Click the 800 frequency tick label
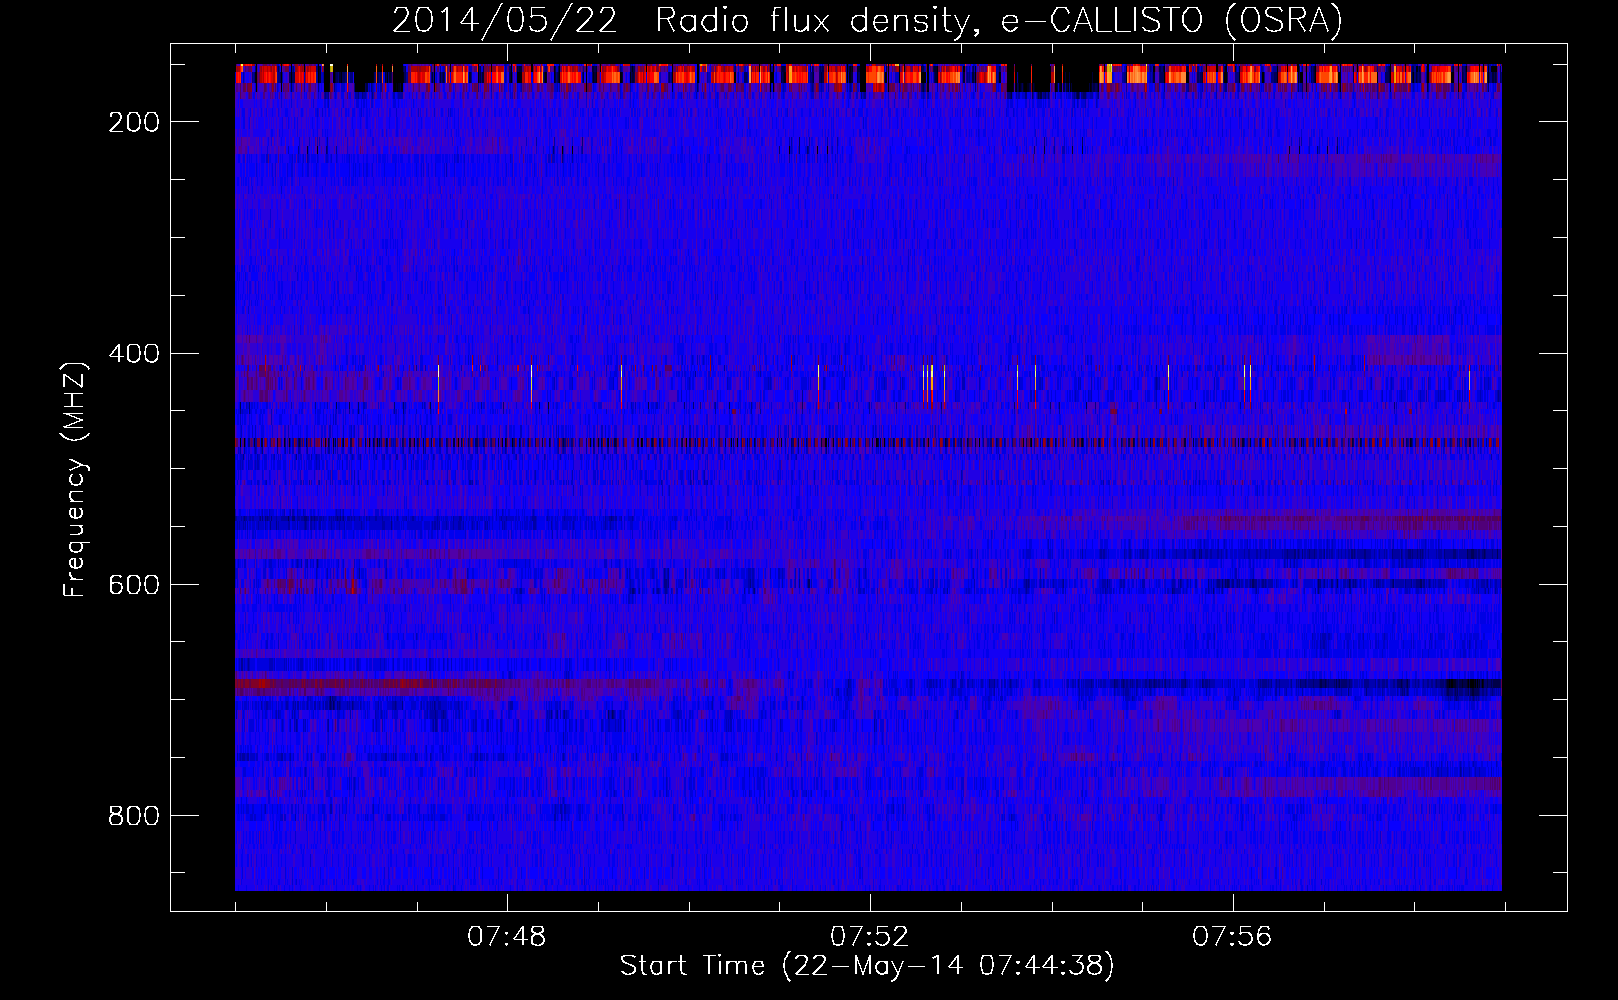The image size is (1618, 1000). point(134,816)
